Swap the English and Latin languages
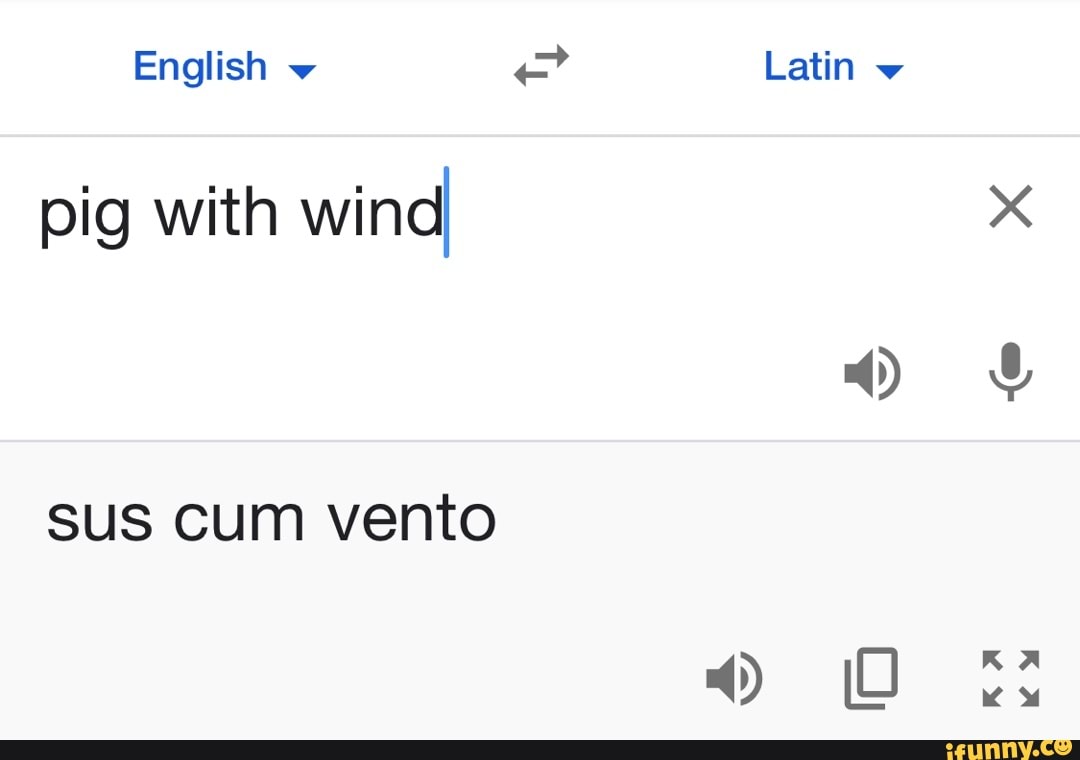The width and height of the screenshot is (1080, 760). pyautogui.click(x=541, y=66)
